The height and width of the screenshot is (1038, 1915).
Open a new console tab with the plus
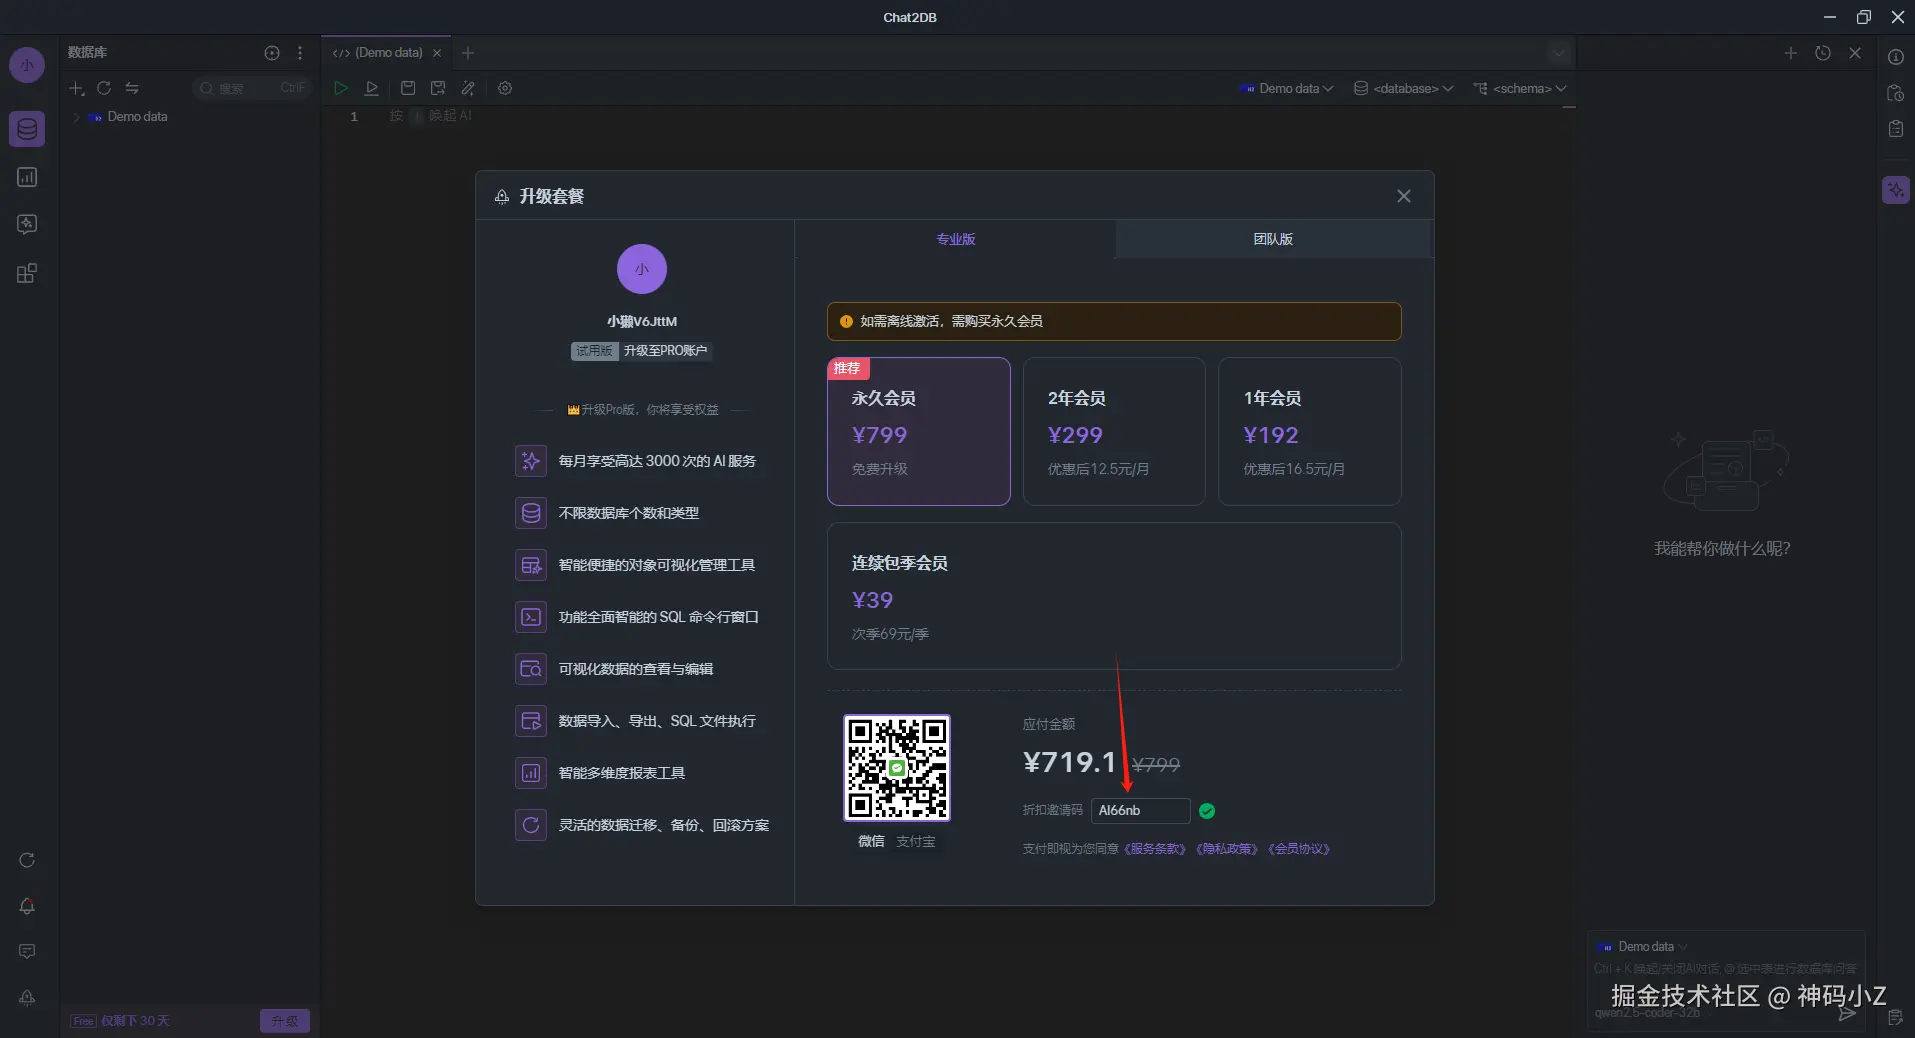tap(468, 53)
